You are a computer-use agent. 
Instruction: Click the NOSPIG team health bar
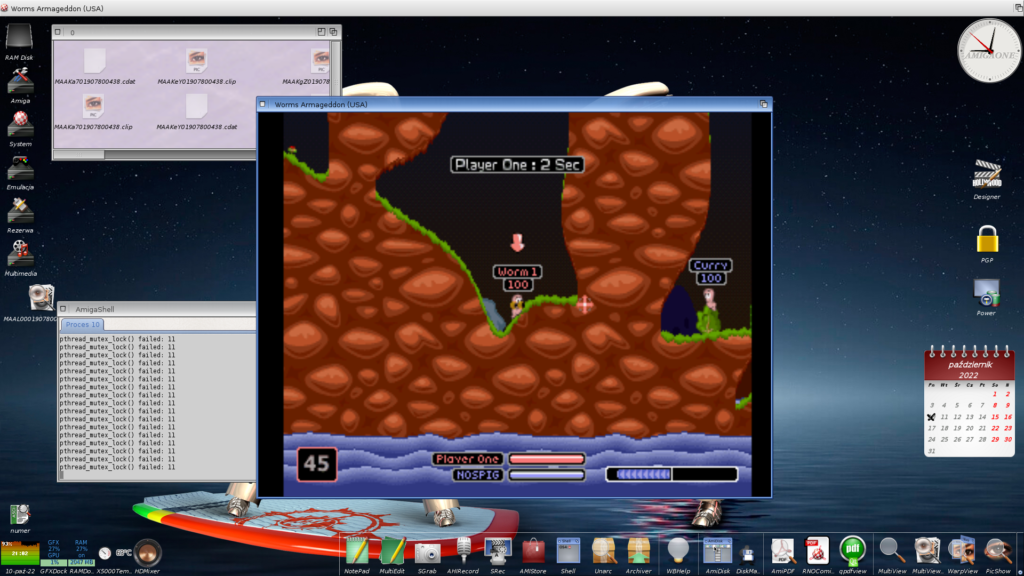pyautogui.click(x=547, y=475)
